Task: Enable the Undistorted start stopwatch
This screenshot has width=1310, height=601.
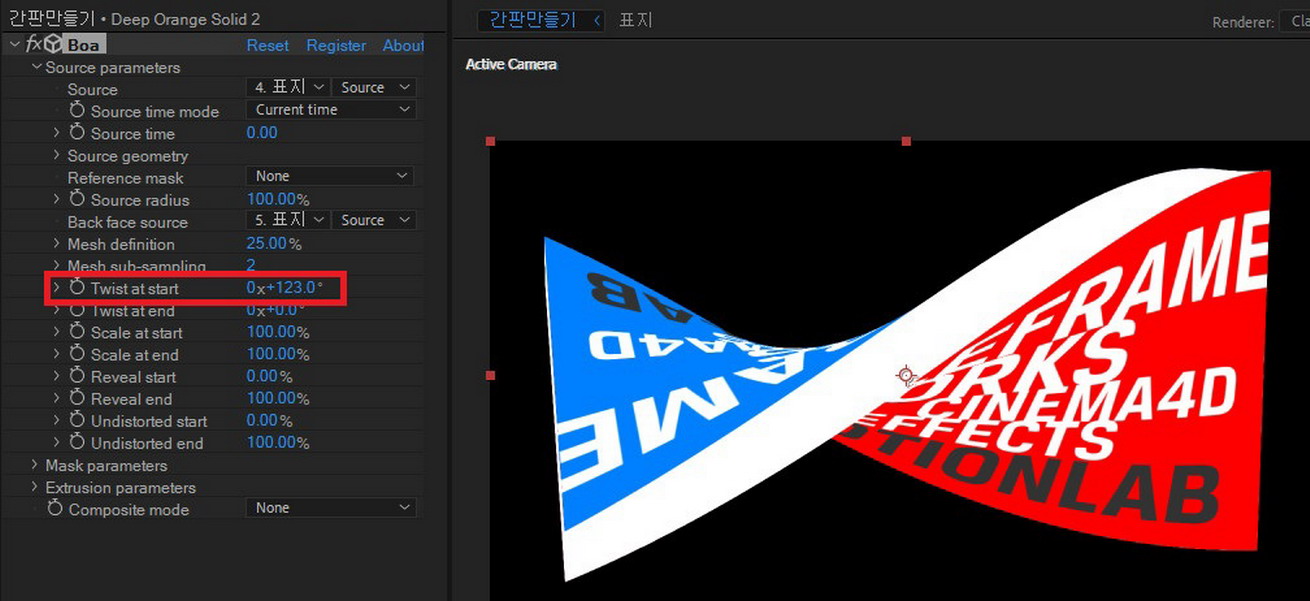Action: pyautogui.click(x=77, y=421)
